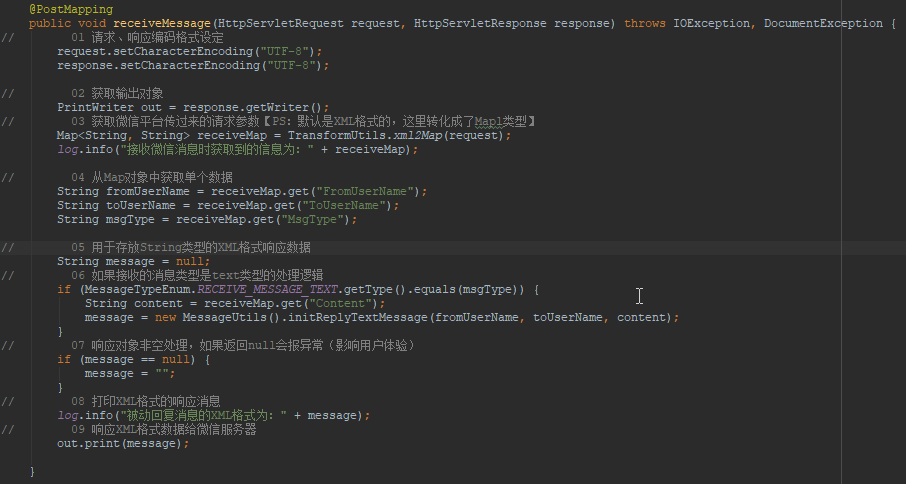Click the "MsgType" string literal

(312, 219)
